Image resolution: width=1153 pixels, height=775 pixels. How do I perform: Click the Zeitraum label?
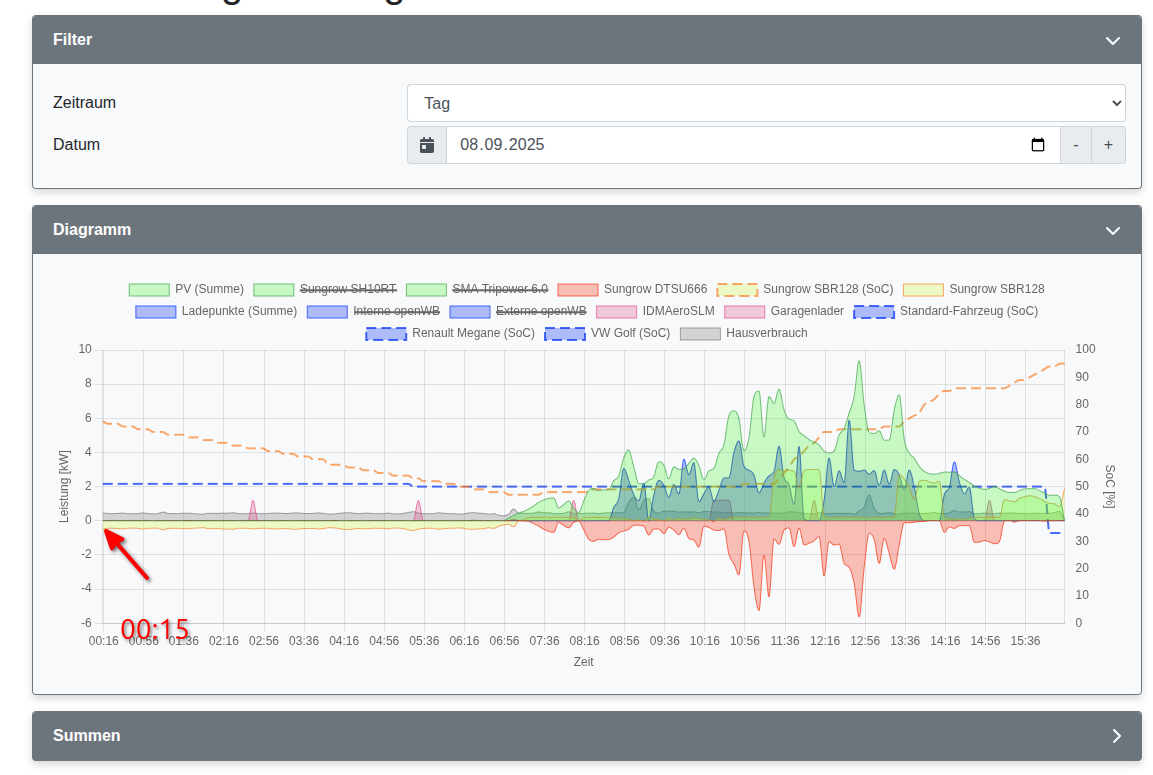[x=85, y=103]
